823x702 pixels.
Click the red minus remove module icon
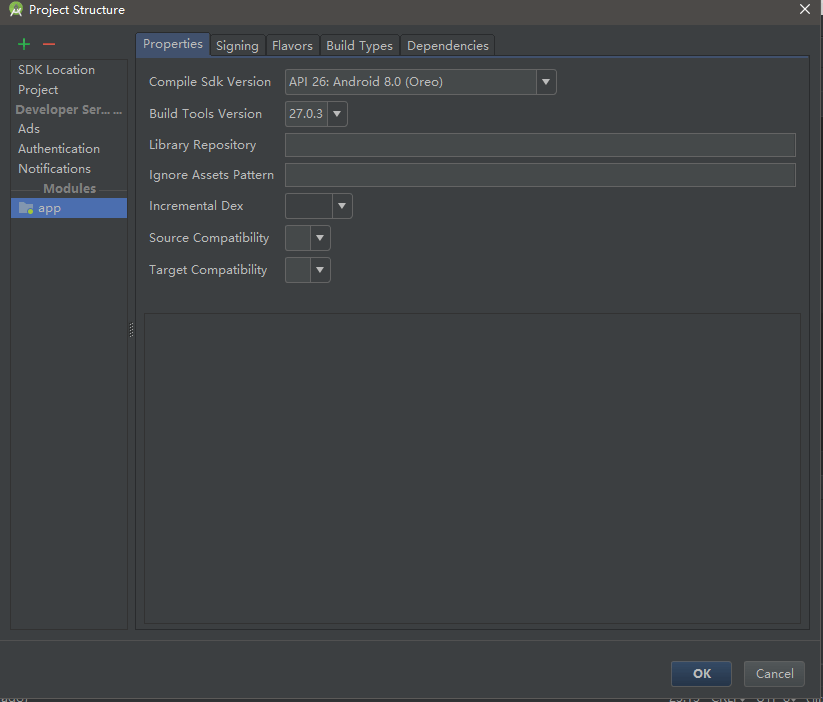[49, 44]
